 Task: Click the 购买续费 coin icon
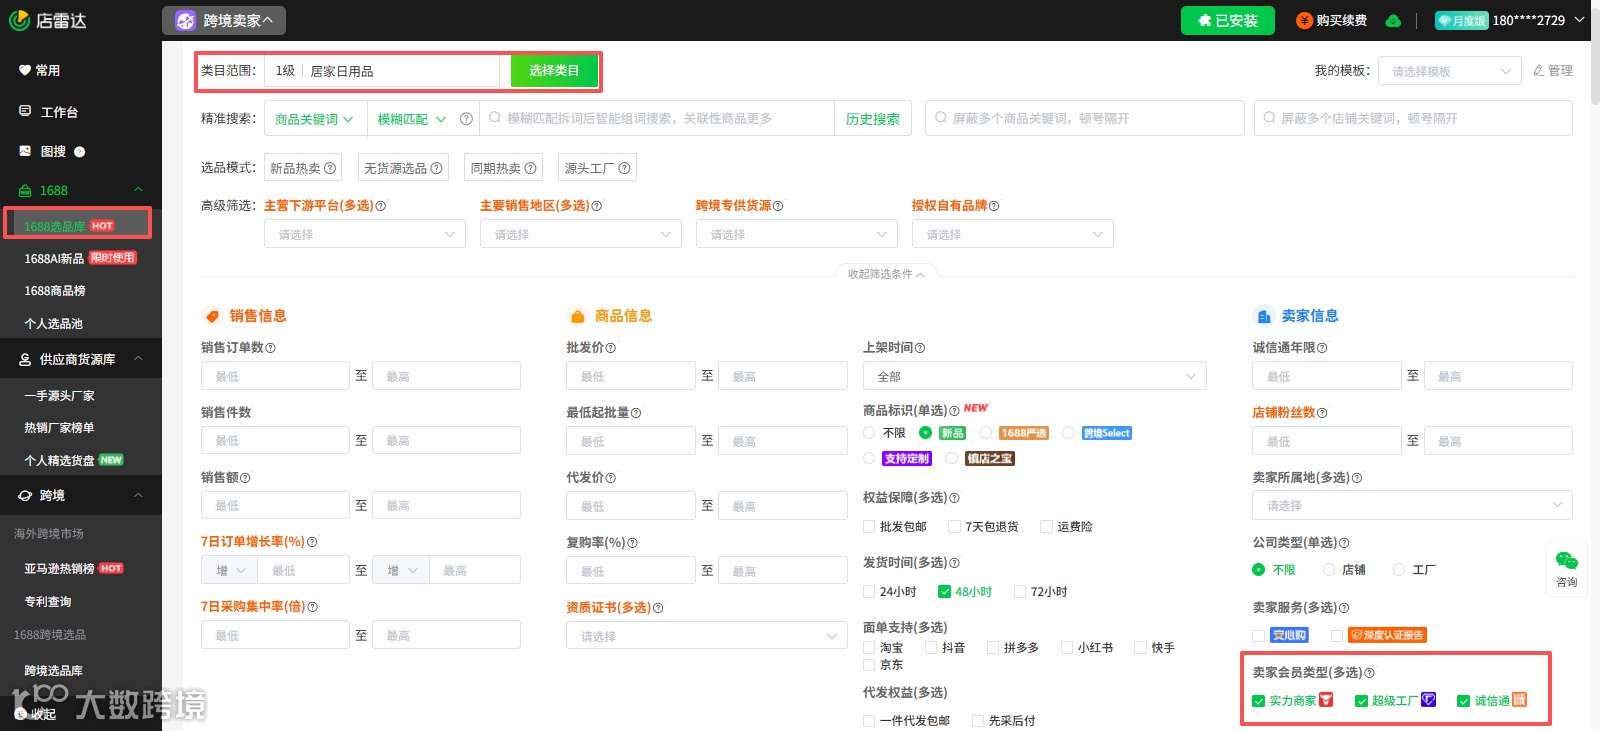click(1304, 20)
